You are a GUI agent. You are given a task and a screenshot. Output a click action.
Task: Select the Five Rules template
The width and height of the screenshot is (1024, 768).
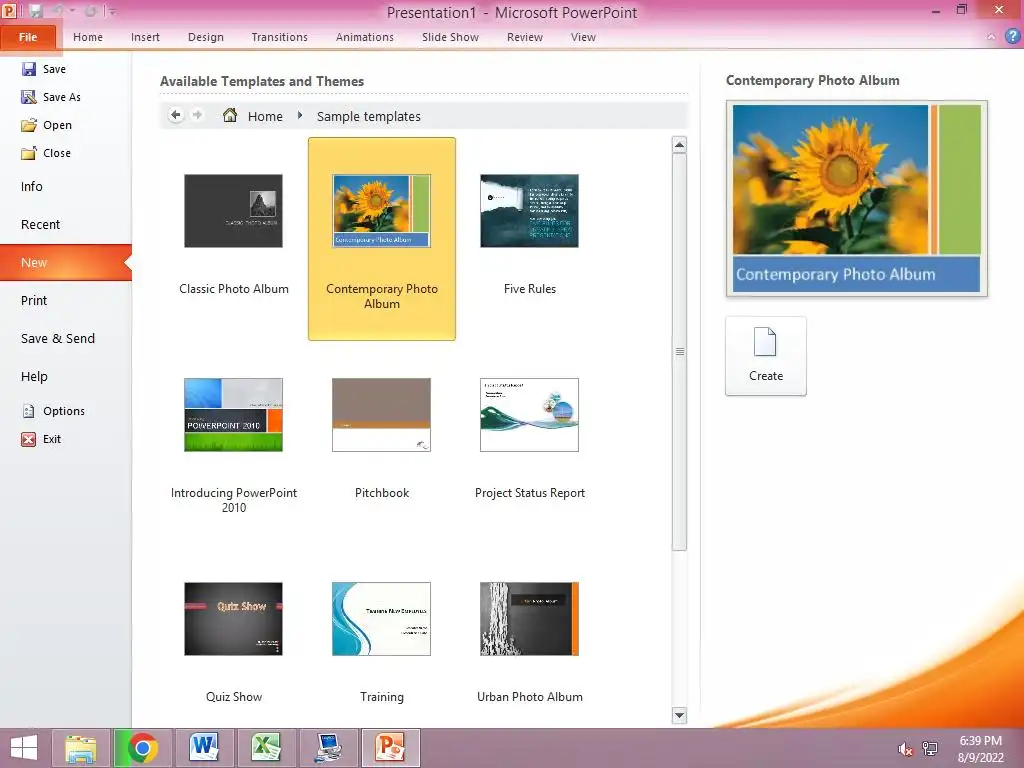530,238
